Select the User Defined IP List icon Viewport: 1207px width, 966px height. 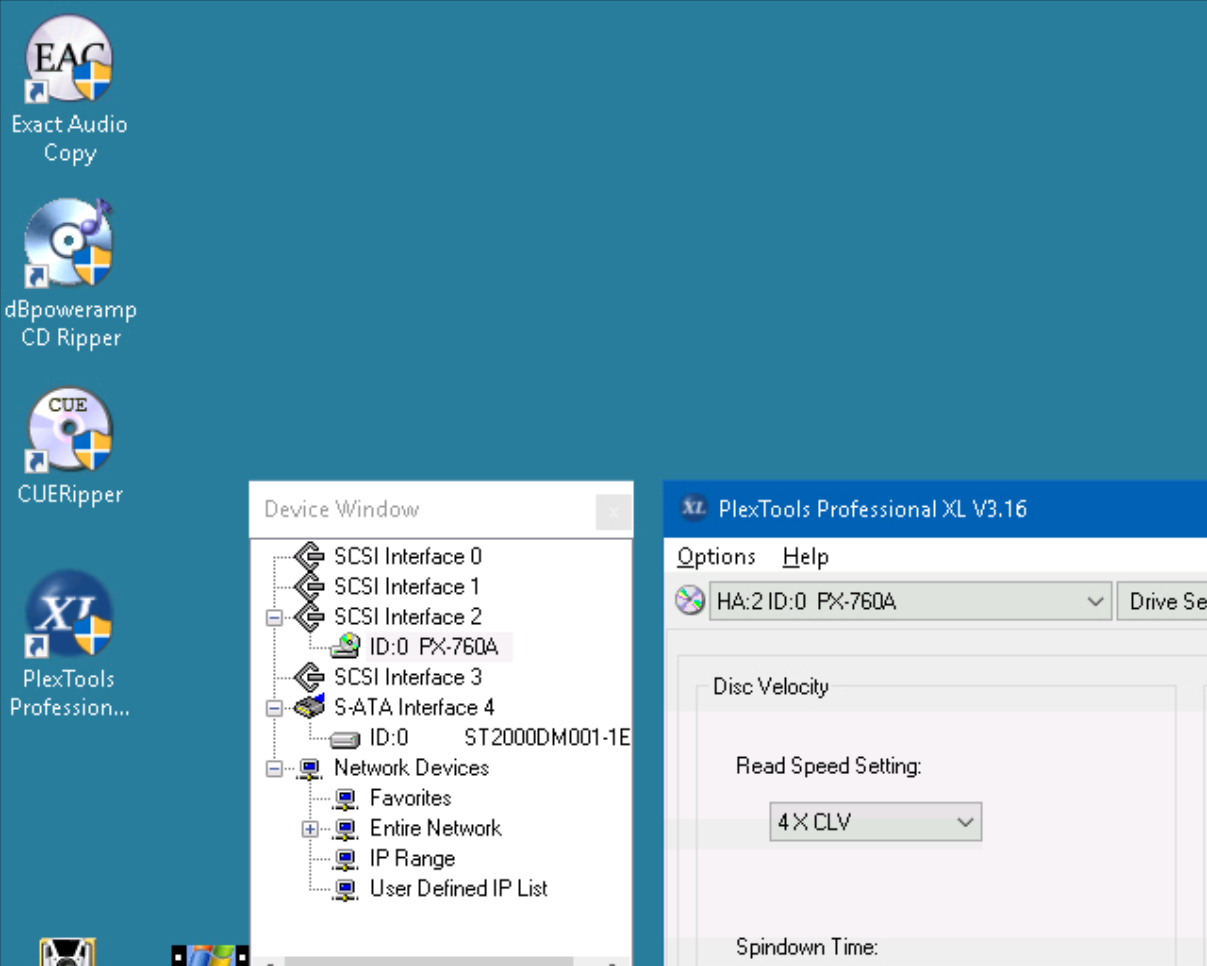(346, 888)
